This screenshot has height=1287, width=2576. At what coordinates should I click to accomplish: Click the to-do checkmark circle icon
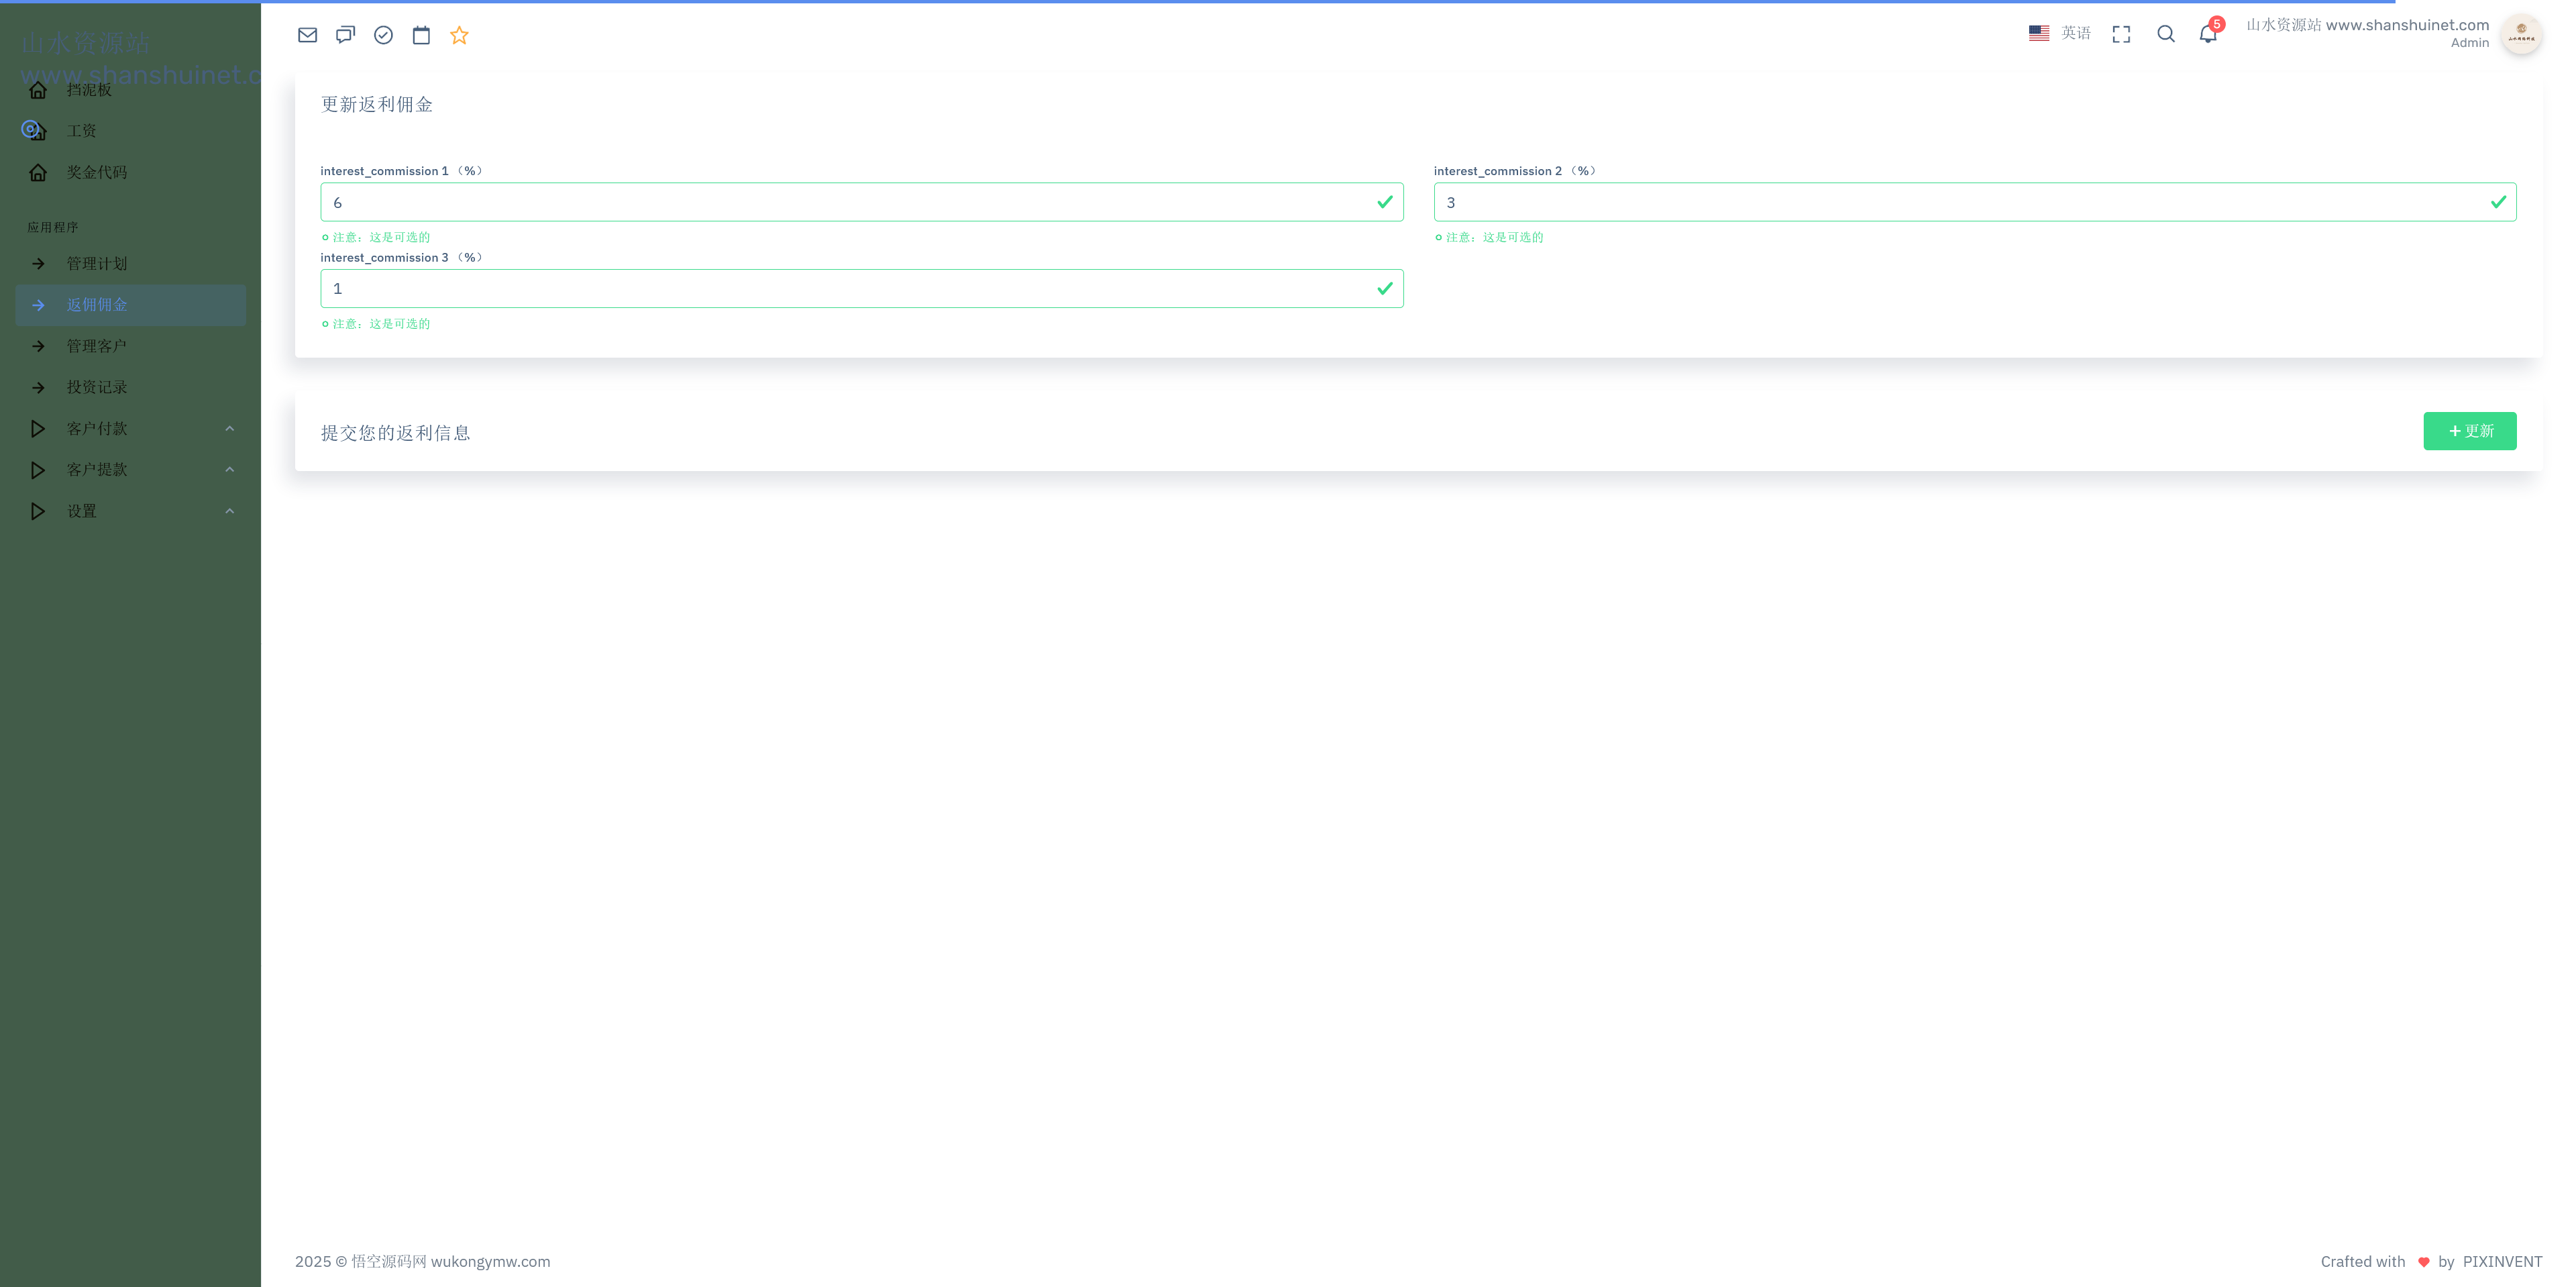tap(383, 35)
